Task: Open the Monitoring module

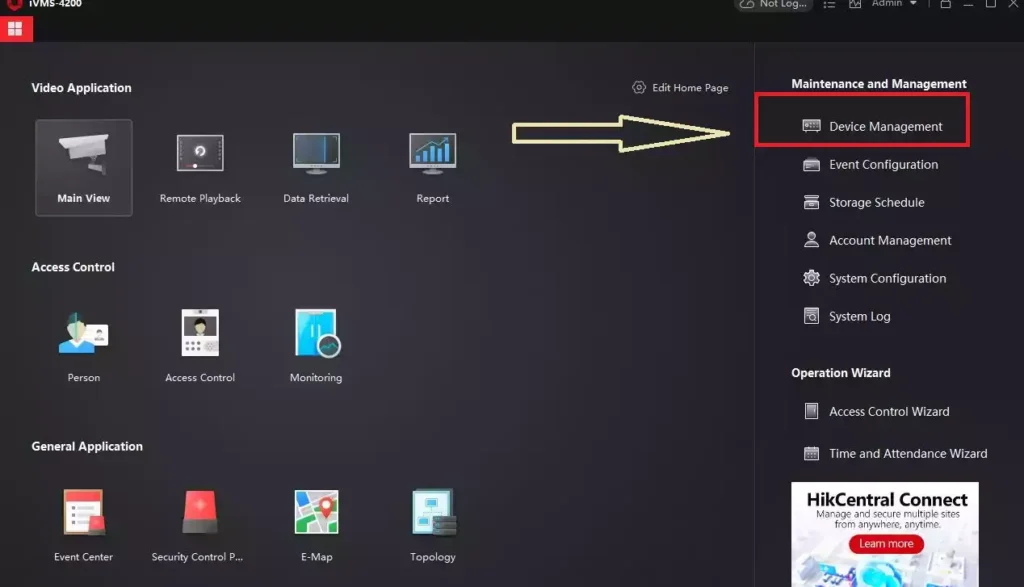Action: (316, 346)
